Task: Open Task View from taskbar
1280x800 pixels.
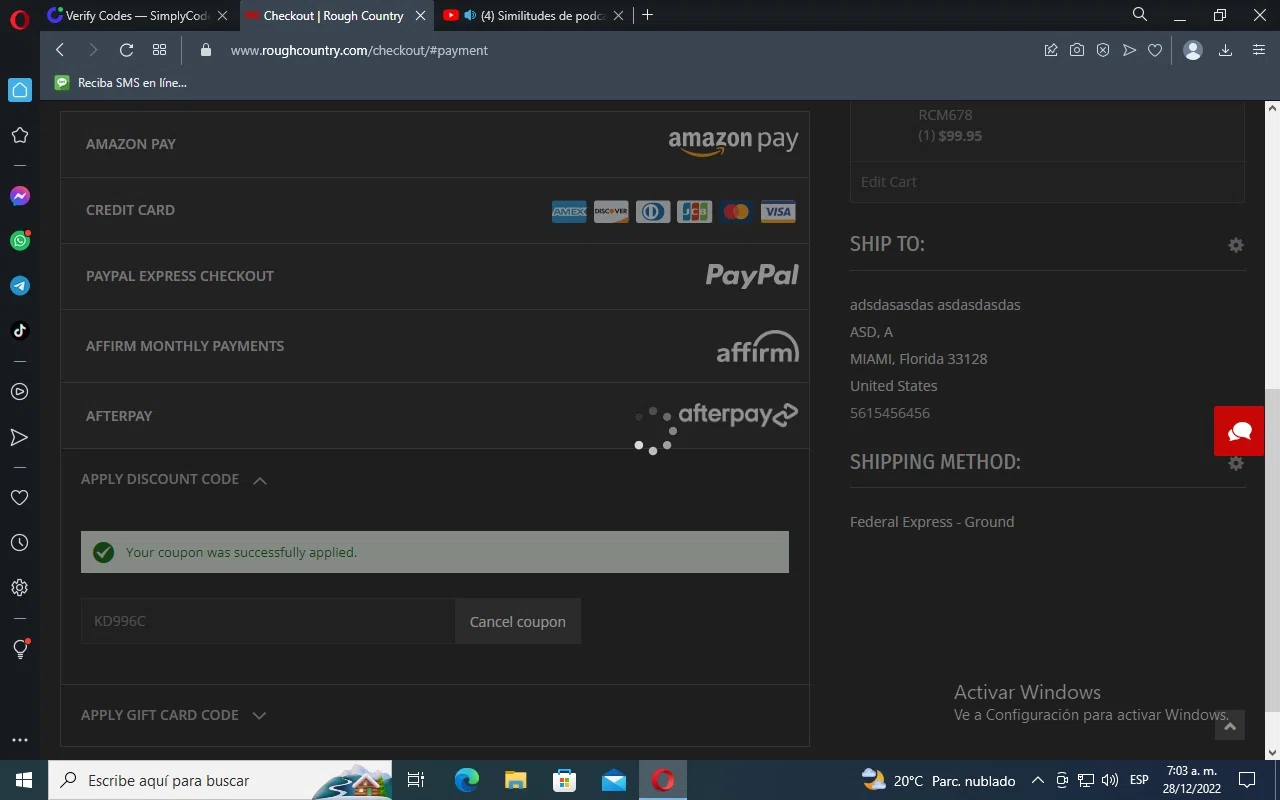Action: (416, 780)
